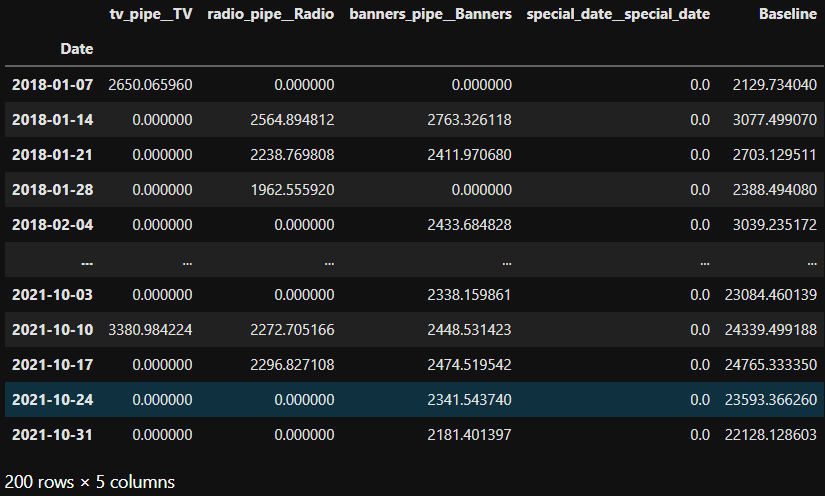Click the 2018-01-14 row label

point(52,120)
